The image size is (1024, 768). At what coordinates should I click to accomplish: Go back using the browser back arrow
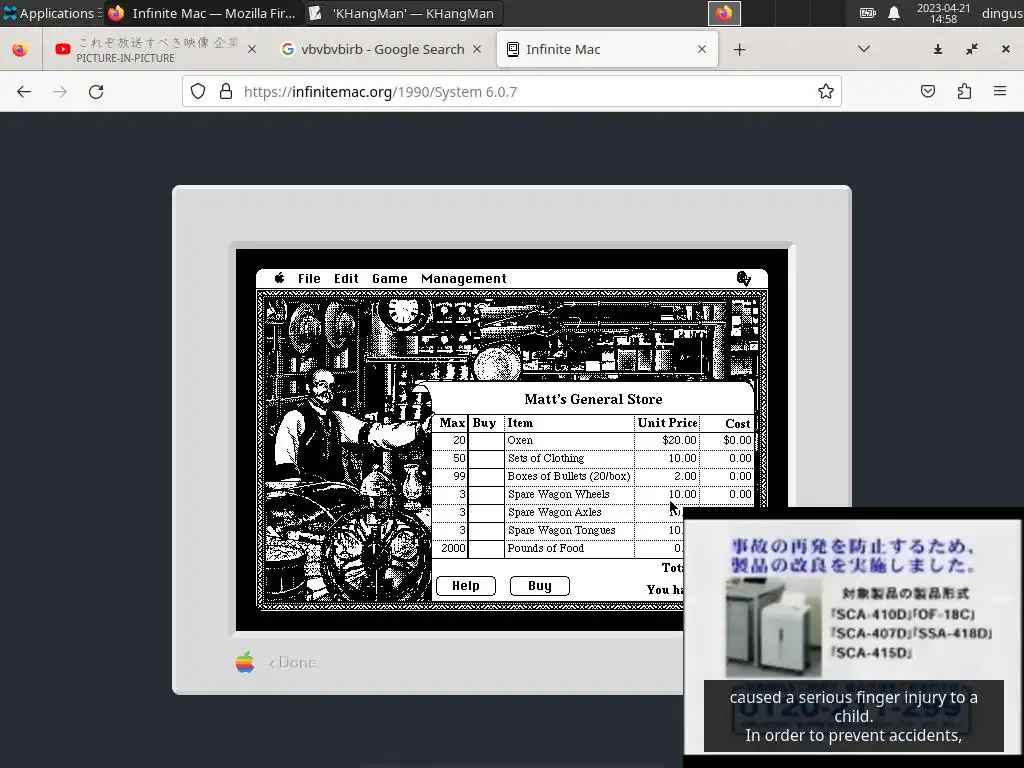pos(24,91)
